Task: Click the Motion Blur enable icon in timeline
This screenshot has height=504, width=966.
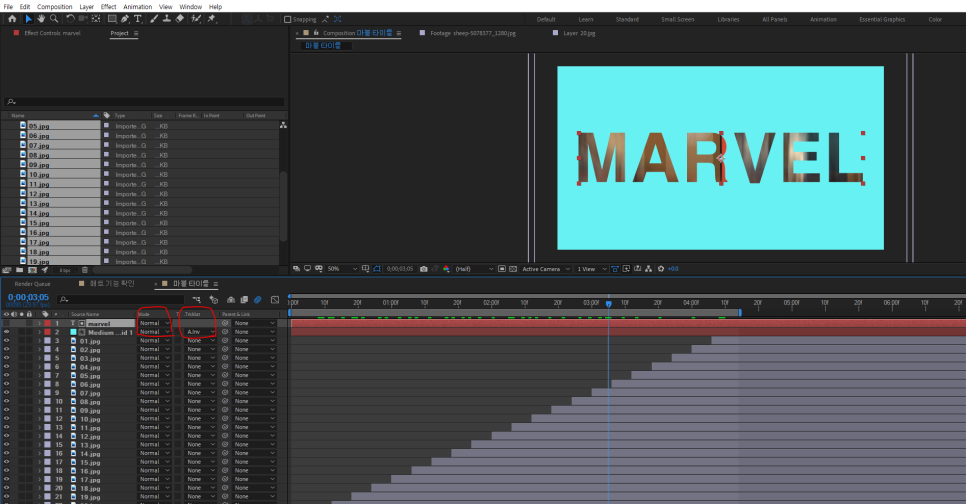Action: 258,299
